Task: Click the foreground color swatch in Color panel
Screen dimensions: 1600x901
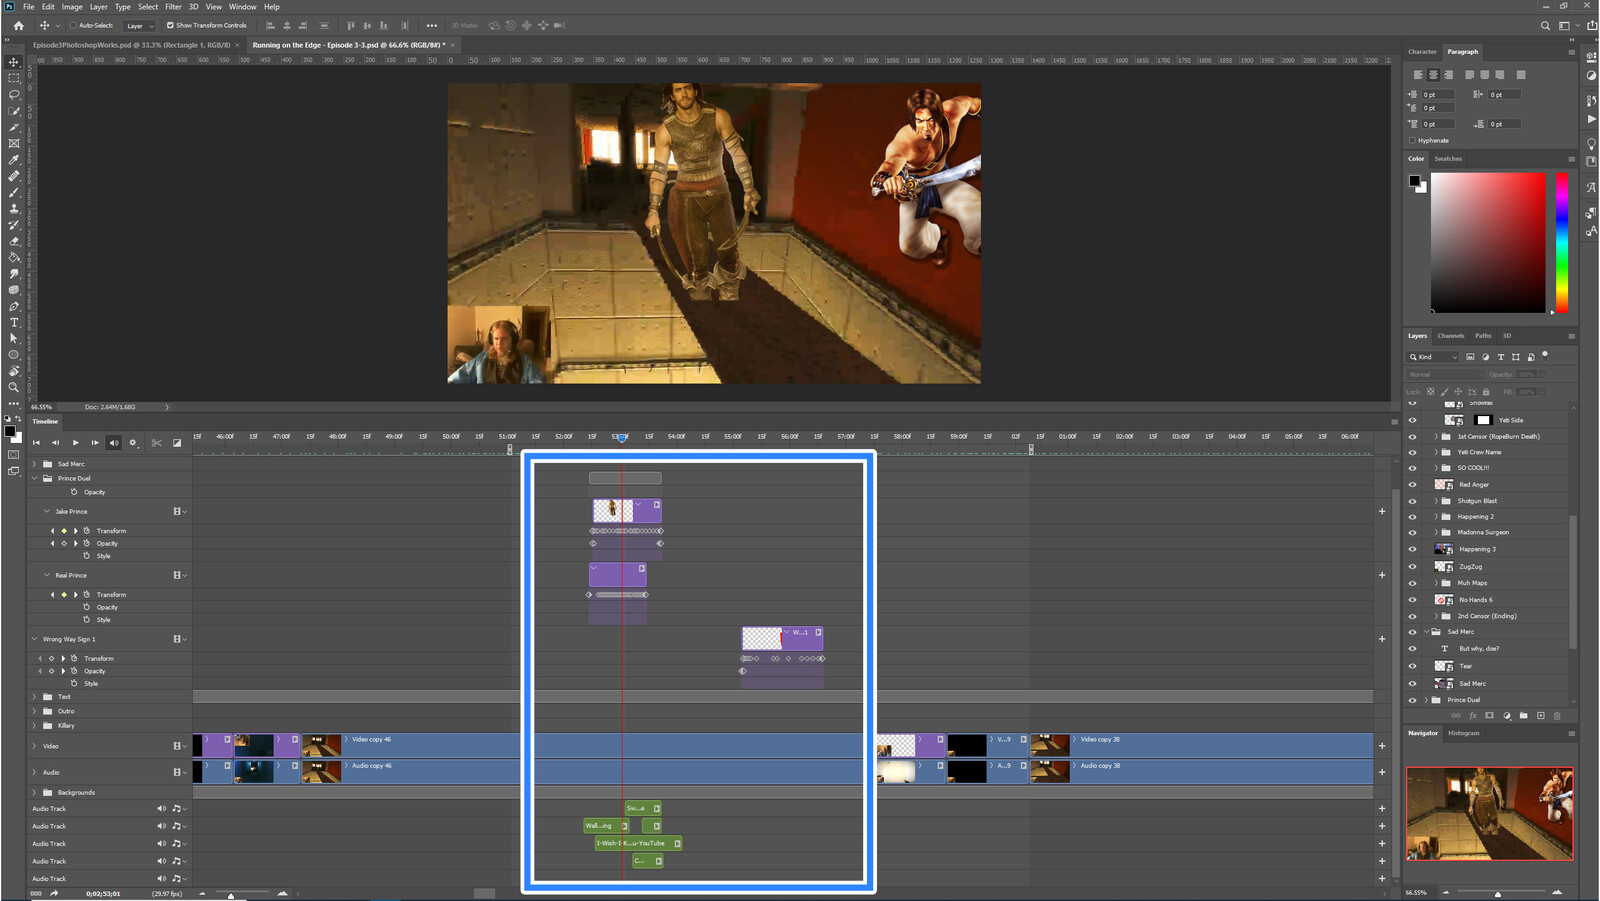Action: pyautogui.click(x=1414, y=181)
